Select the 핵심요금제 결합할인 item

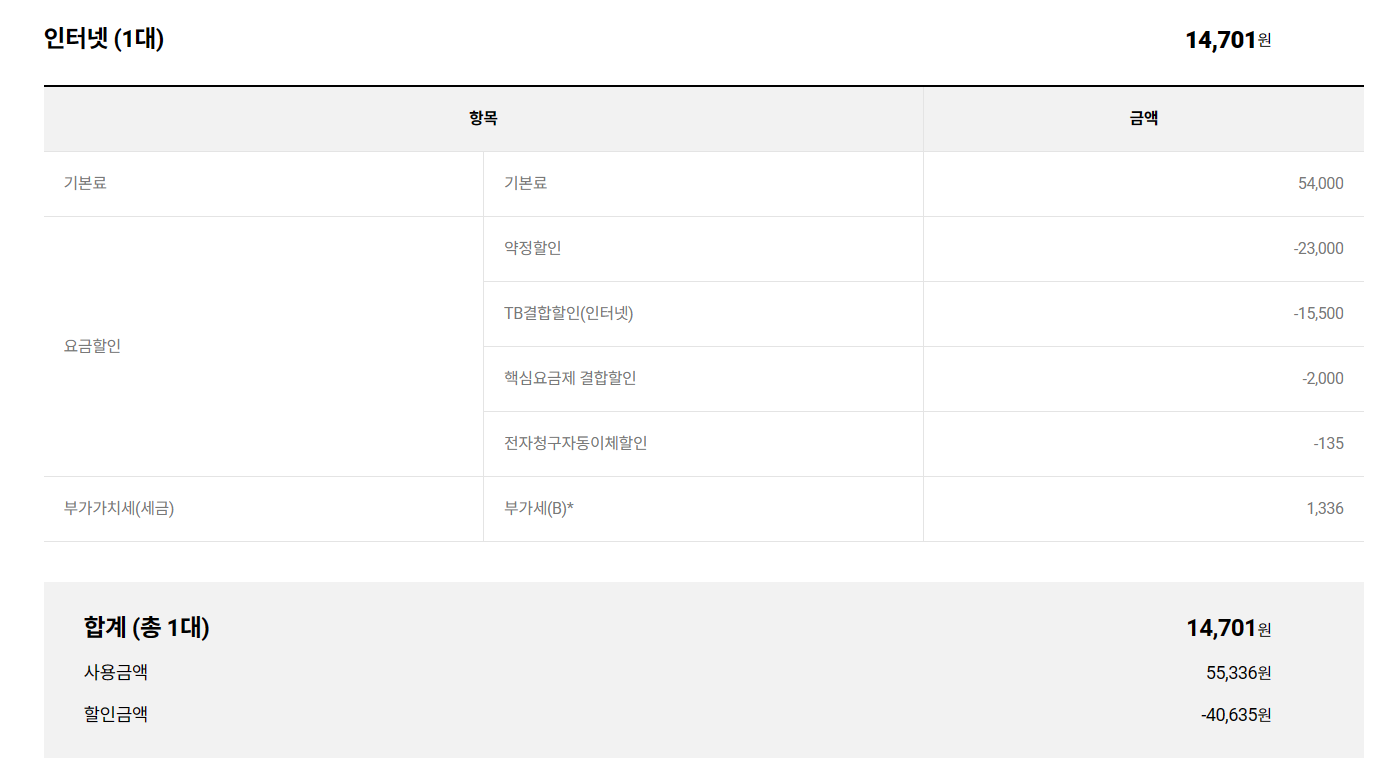(x=570, y=378)
